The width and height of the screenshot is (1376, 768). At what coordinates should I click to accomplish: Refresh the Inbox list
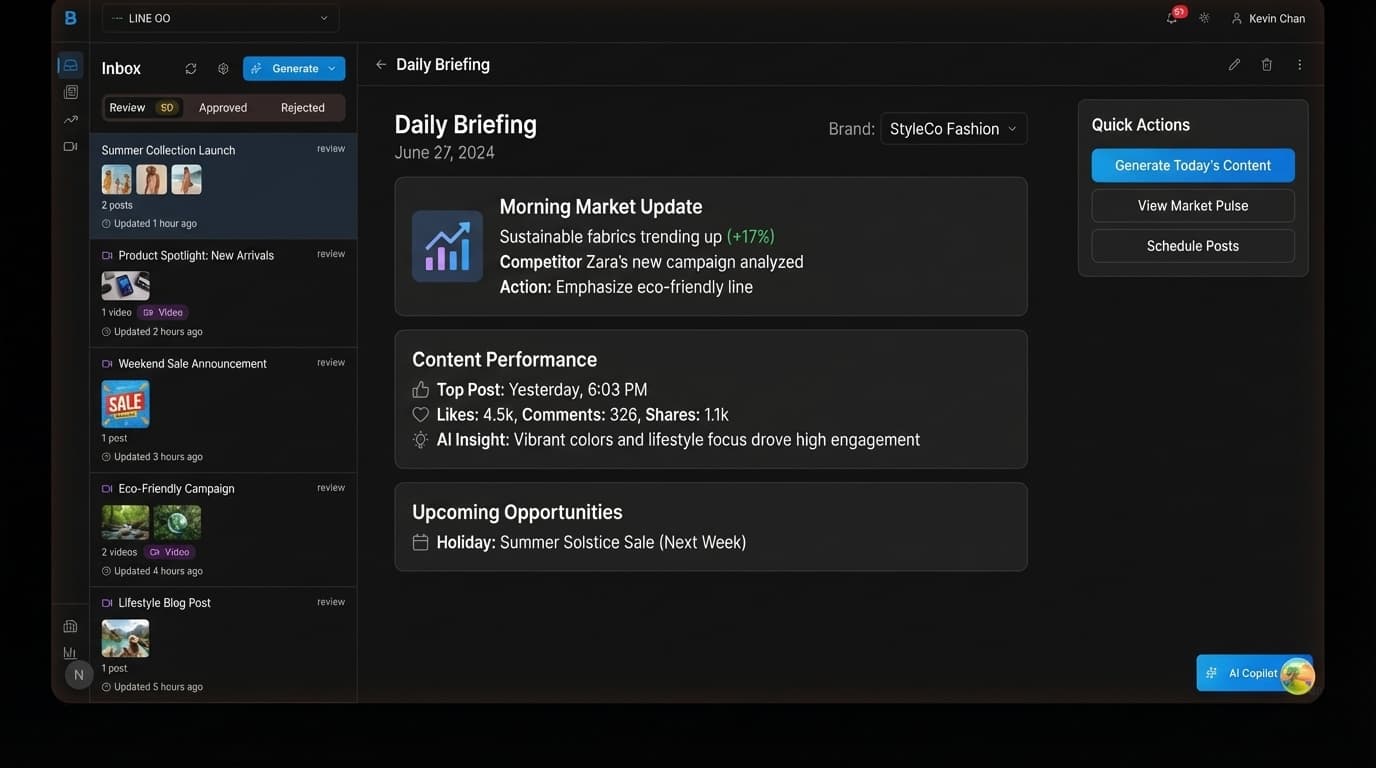190,68
